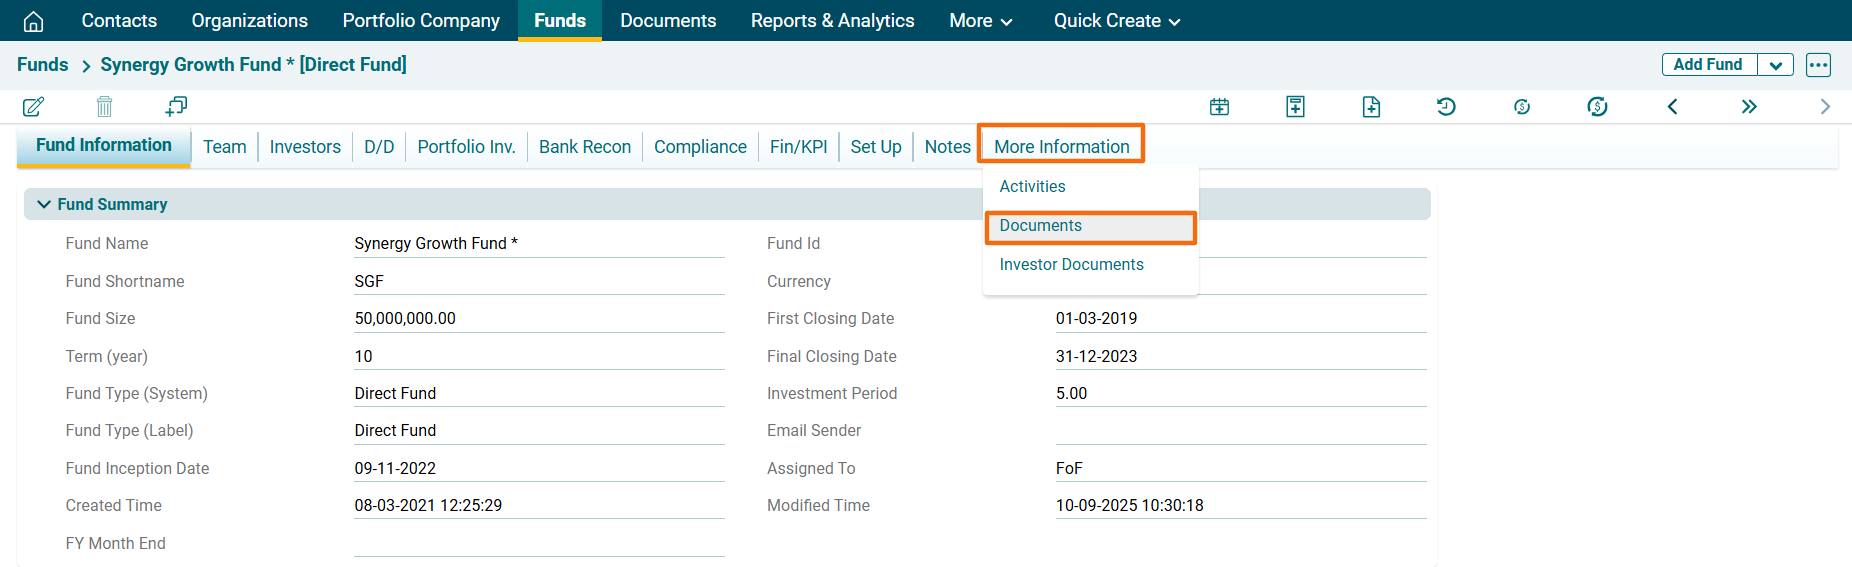Click the trash delete icon
Image resolution: width=1852 pixels, height=567 pixels.
click(104, 107)
